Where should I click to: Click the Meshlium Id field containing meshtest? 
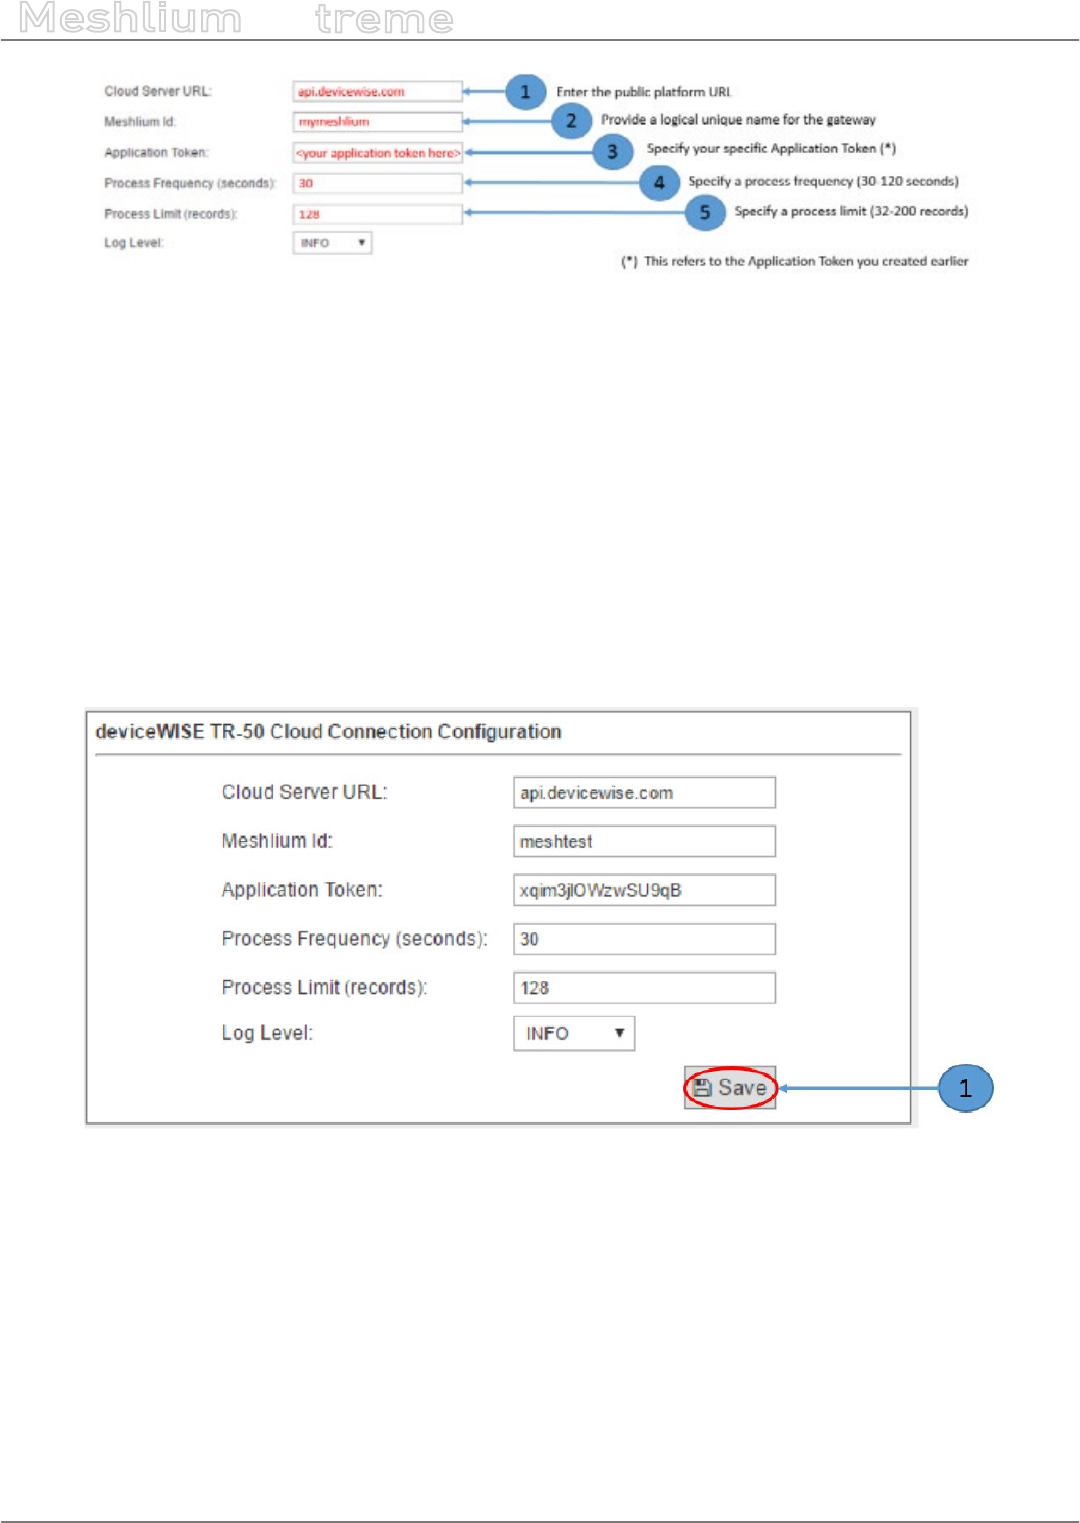(x=644, y=841)
